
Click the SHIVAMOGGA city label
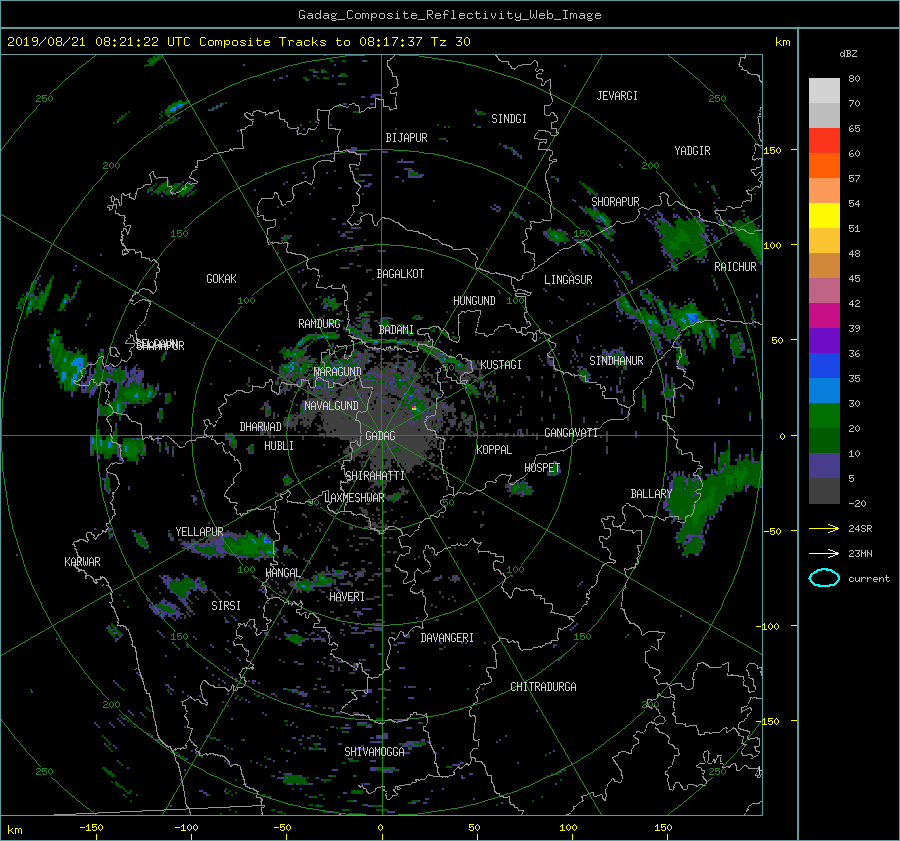point(374,752)
